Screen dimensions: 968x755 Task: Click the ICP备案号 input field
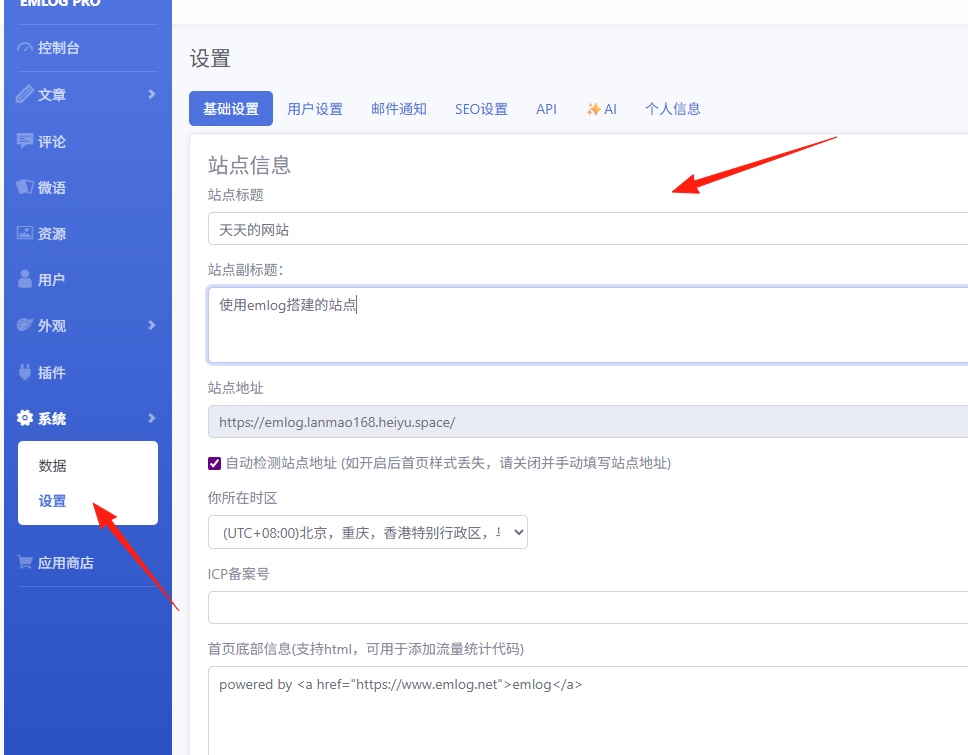click(x=588, y=607)
